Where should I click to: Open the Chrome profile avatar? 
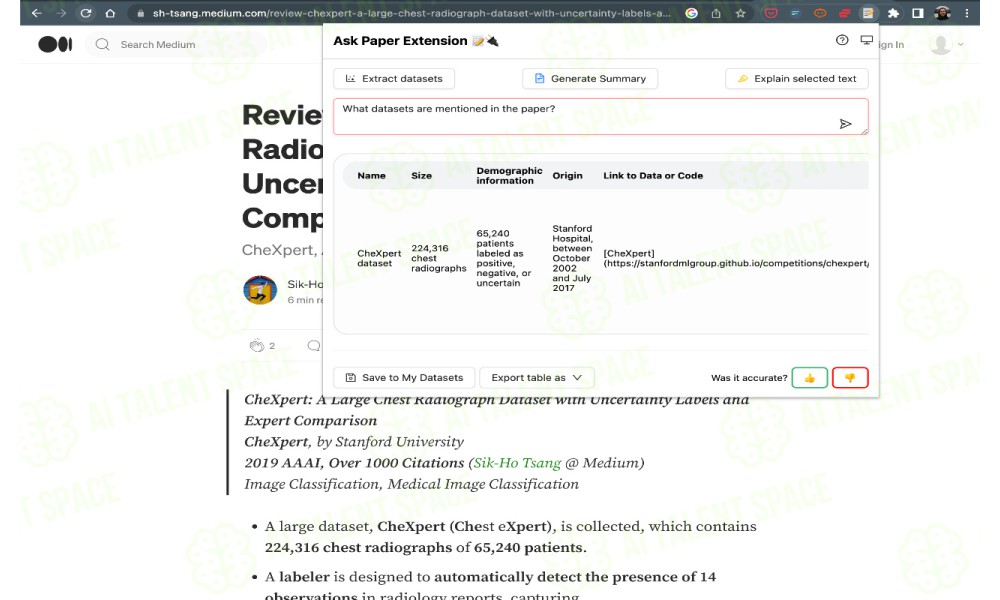point(943,13)
